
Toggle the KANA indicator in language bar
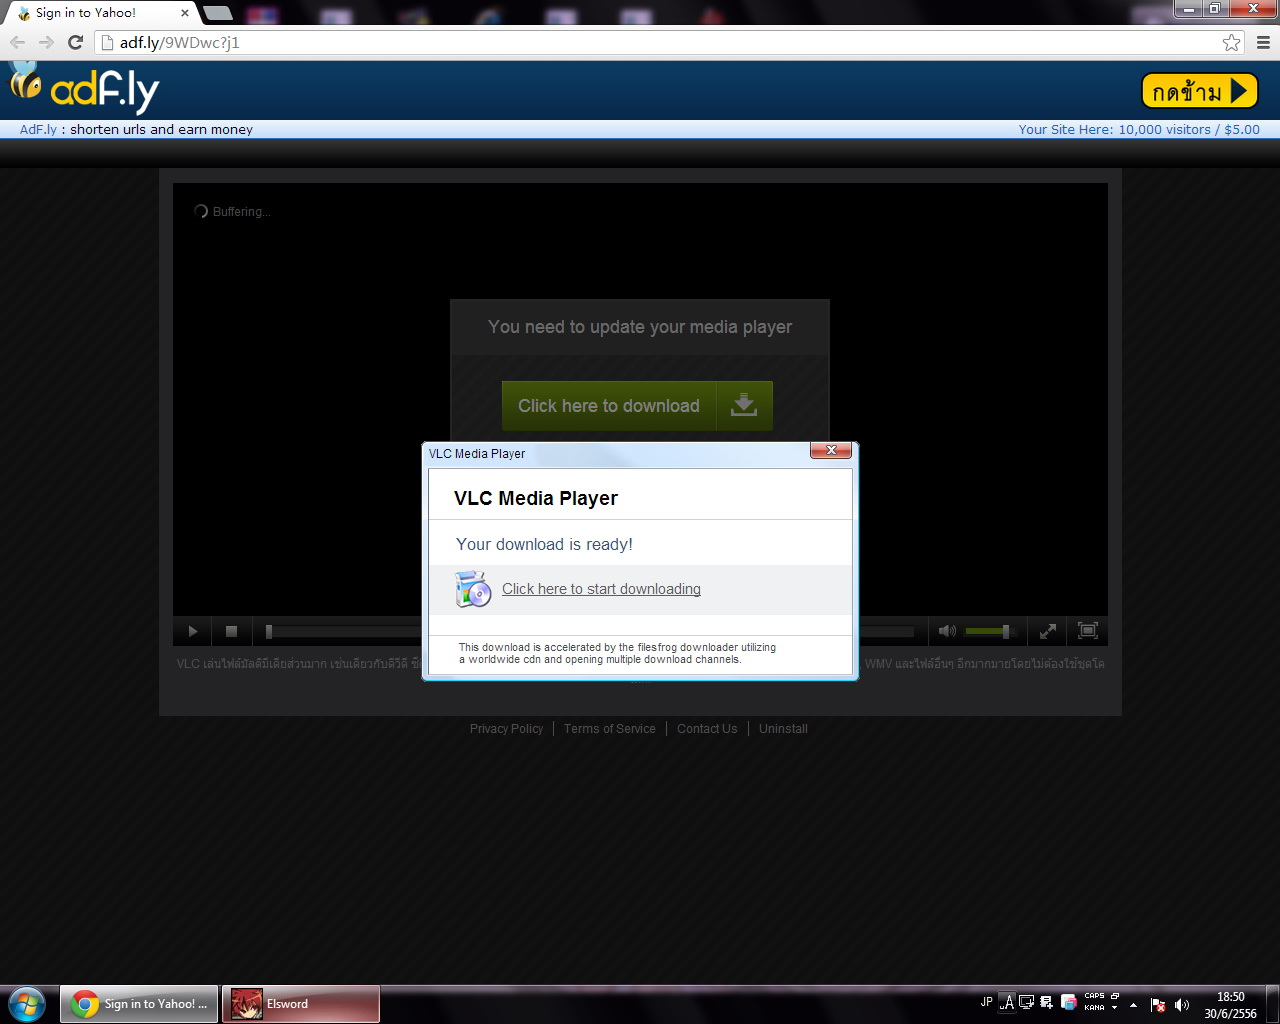[1095, 1008]
